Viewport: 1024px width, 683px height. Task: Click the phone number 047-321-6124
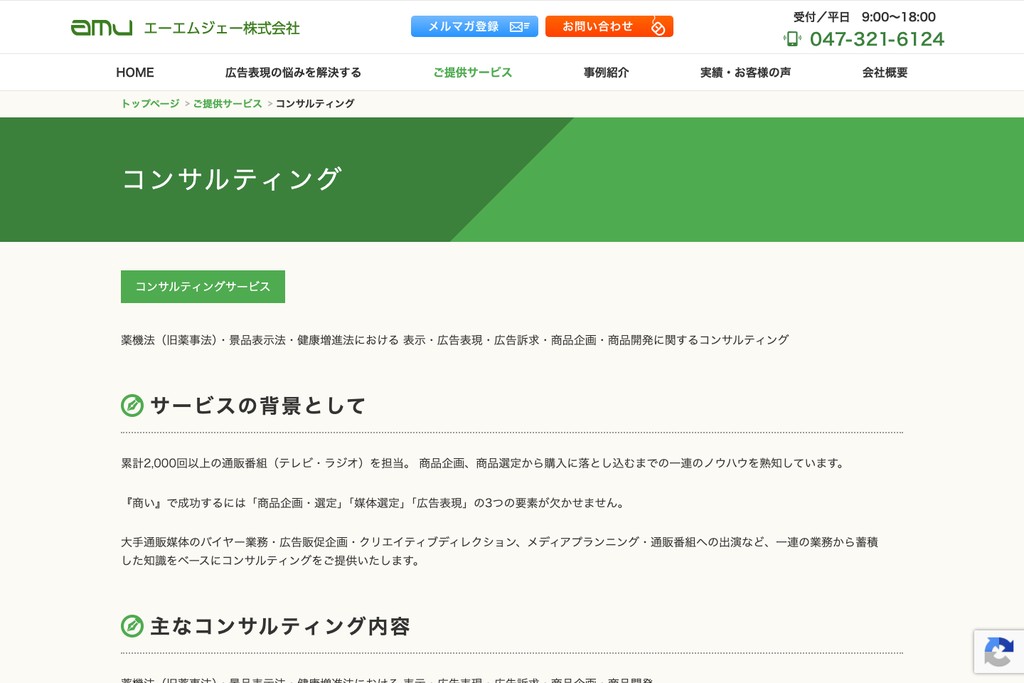pyautogui.click(x=876, y=39)
